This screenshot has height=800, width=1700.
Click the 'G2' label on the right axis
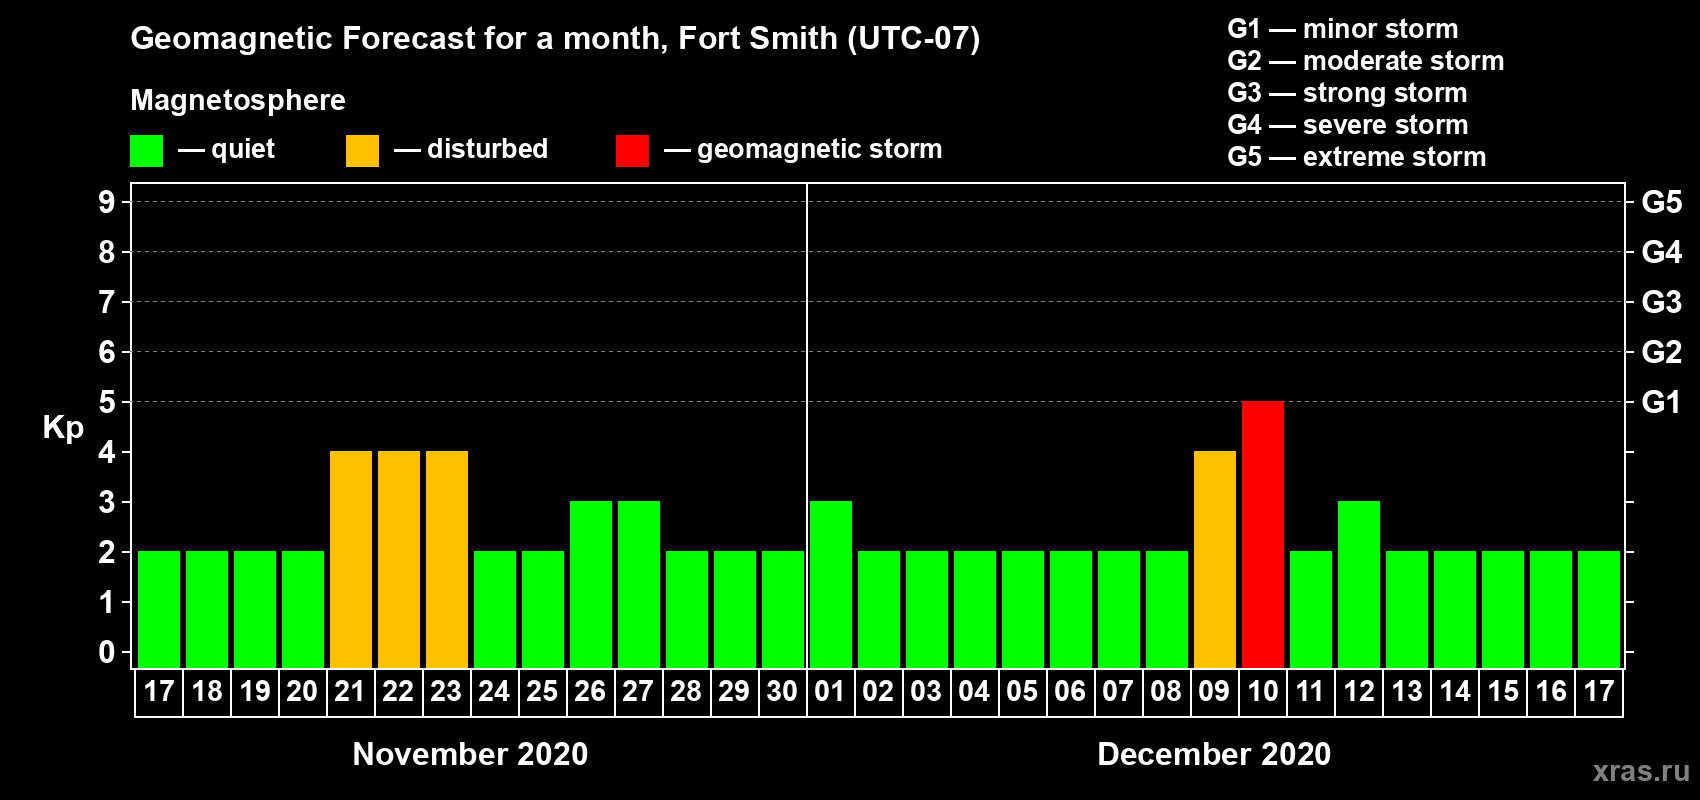click(1662, 352)
